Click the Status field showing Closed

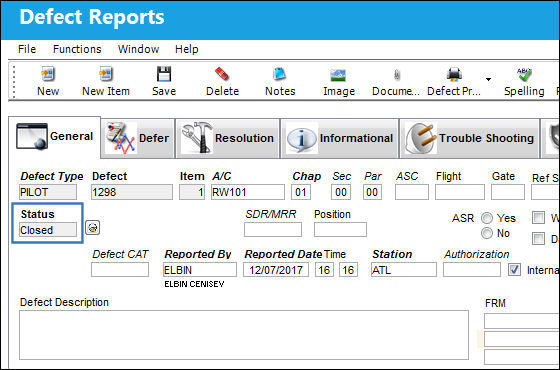click(x=48, y=230)
